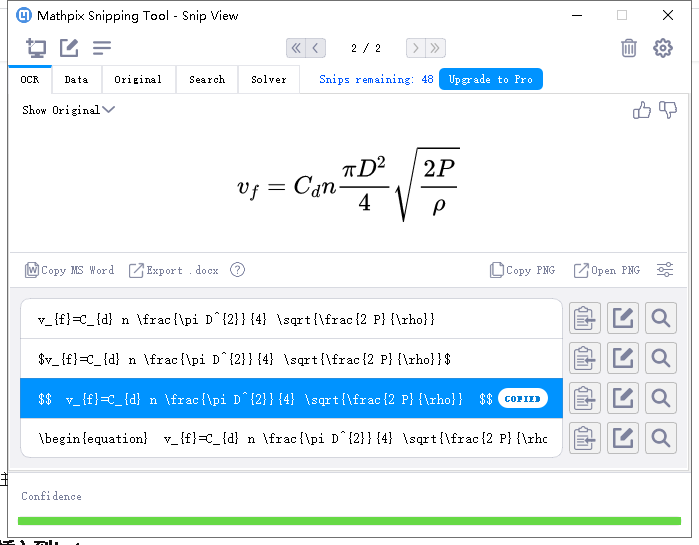
Task: Go to the next snip
Action: point(415,48)
